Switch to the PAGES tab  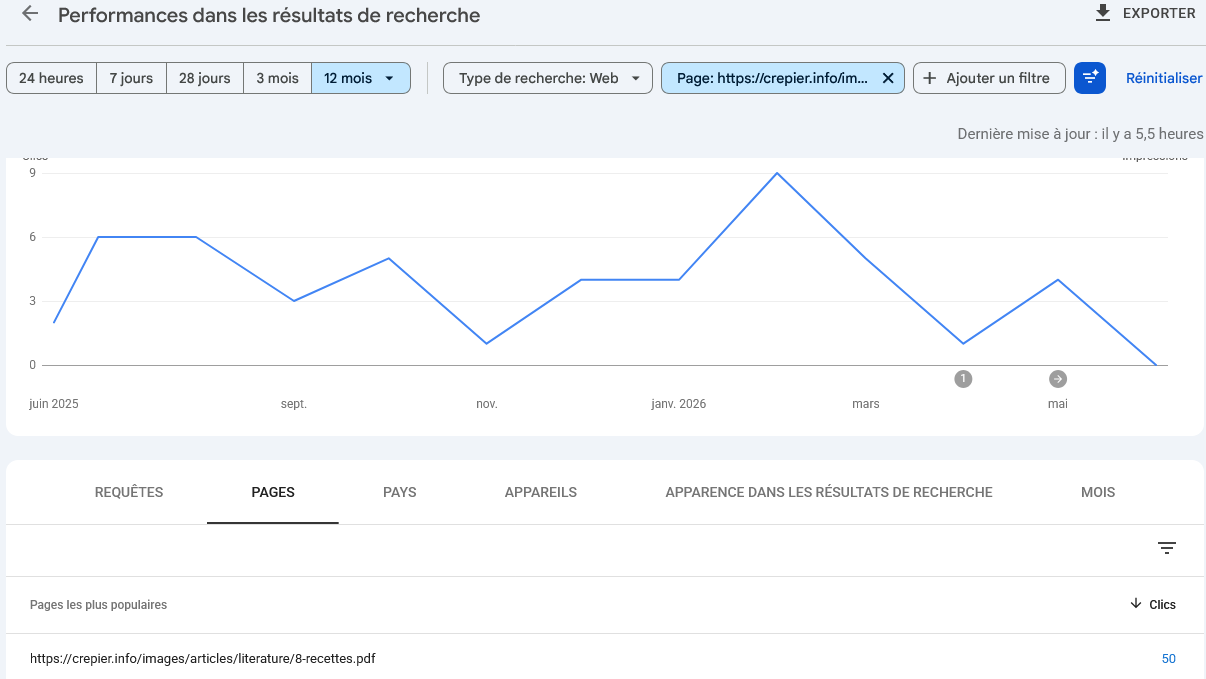[x=273, y=492]
